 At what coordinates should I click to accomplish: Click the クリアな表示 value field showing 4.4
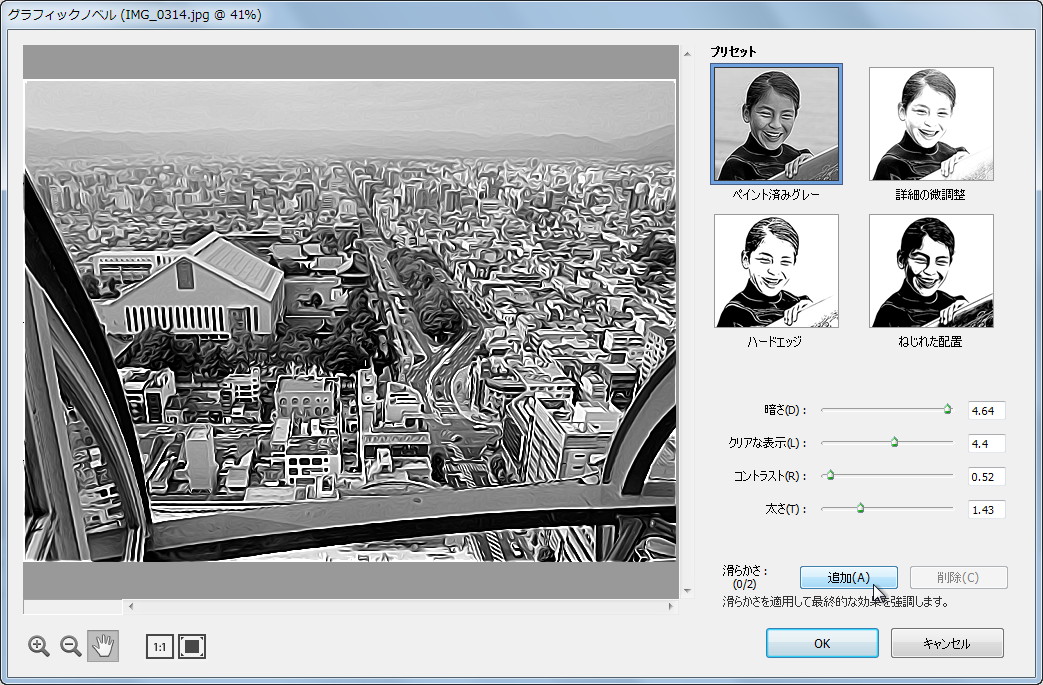point(986,444)
